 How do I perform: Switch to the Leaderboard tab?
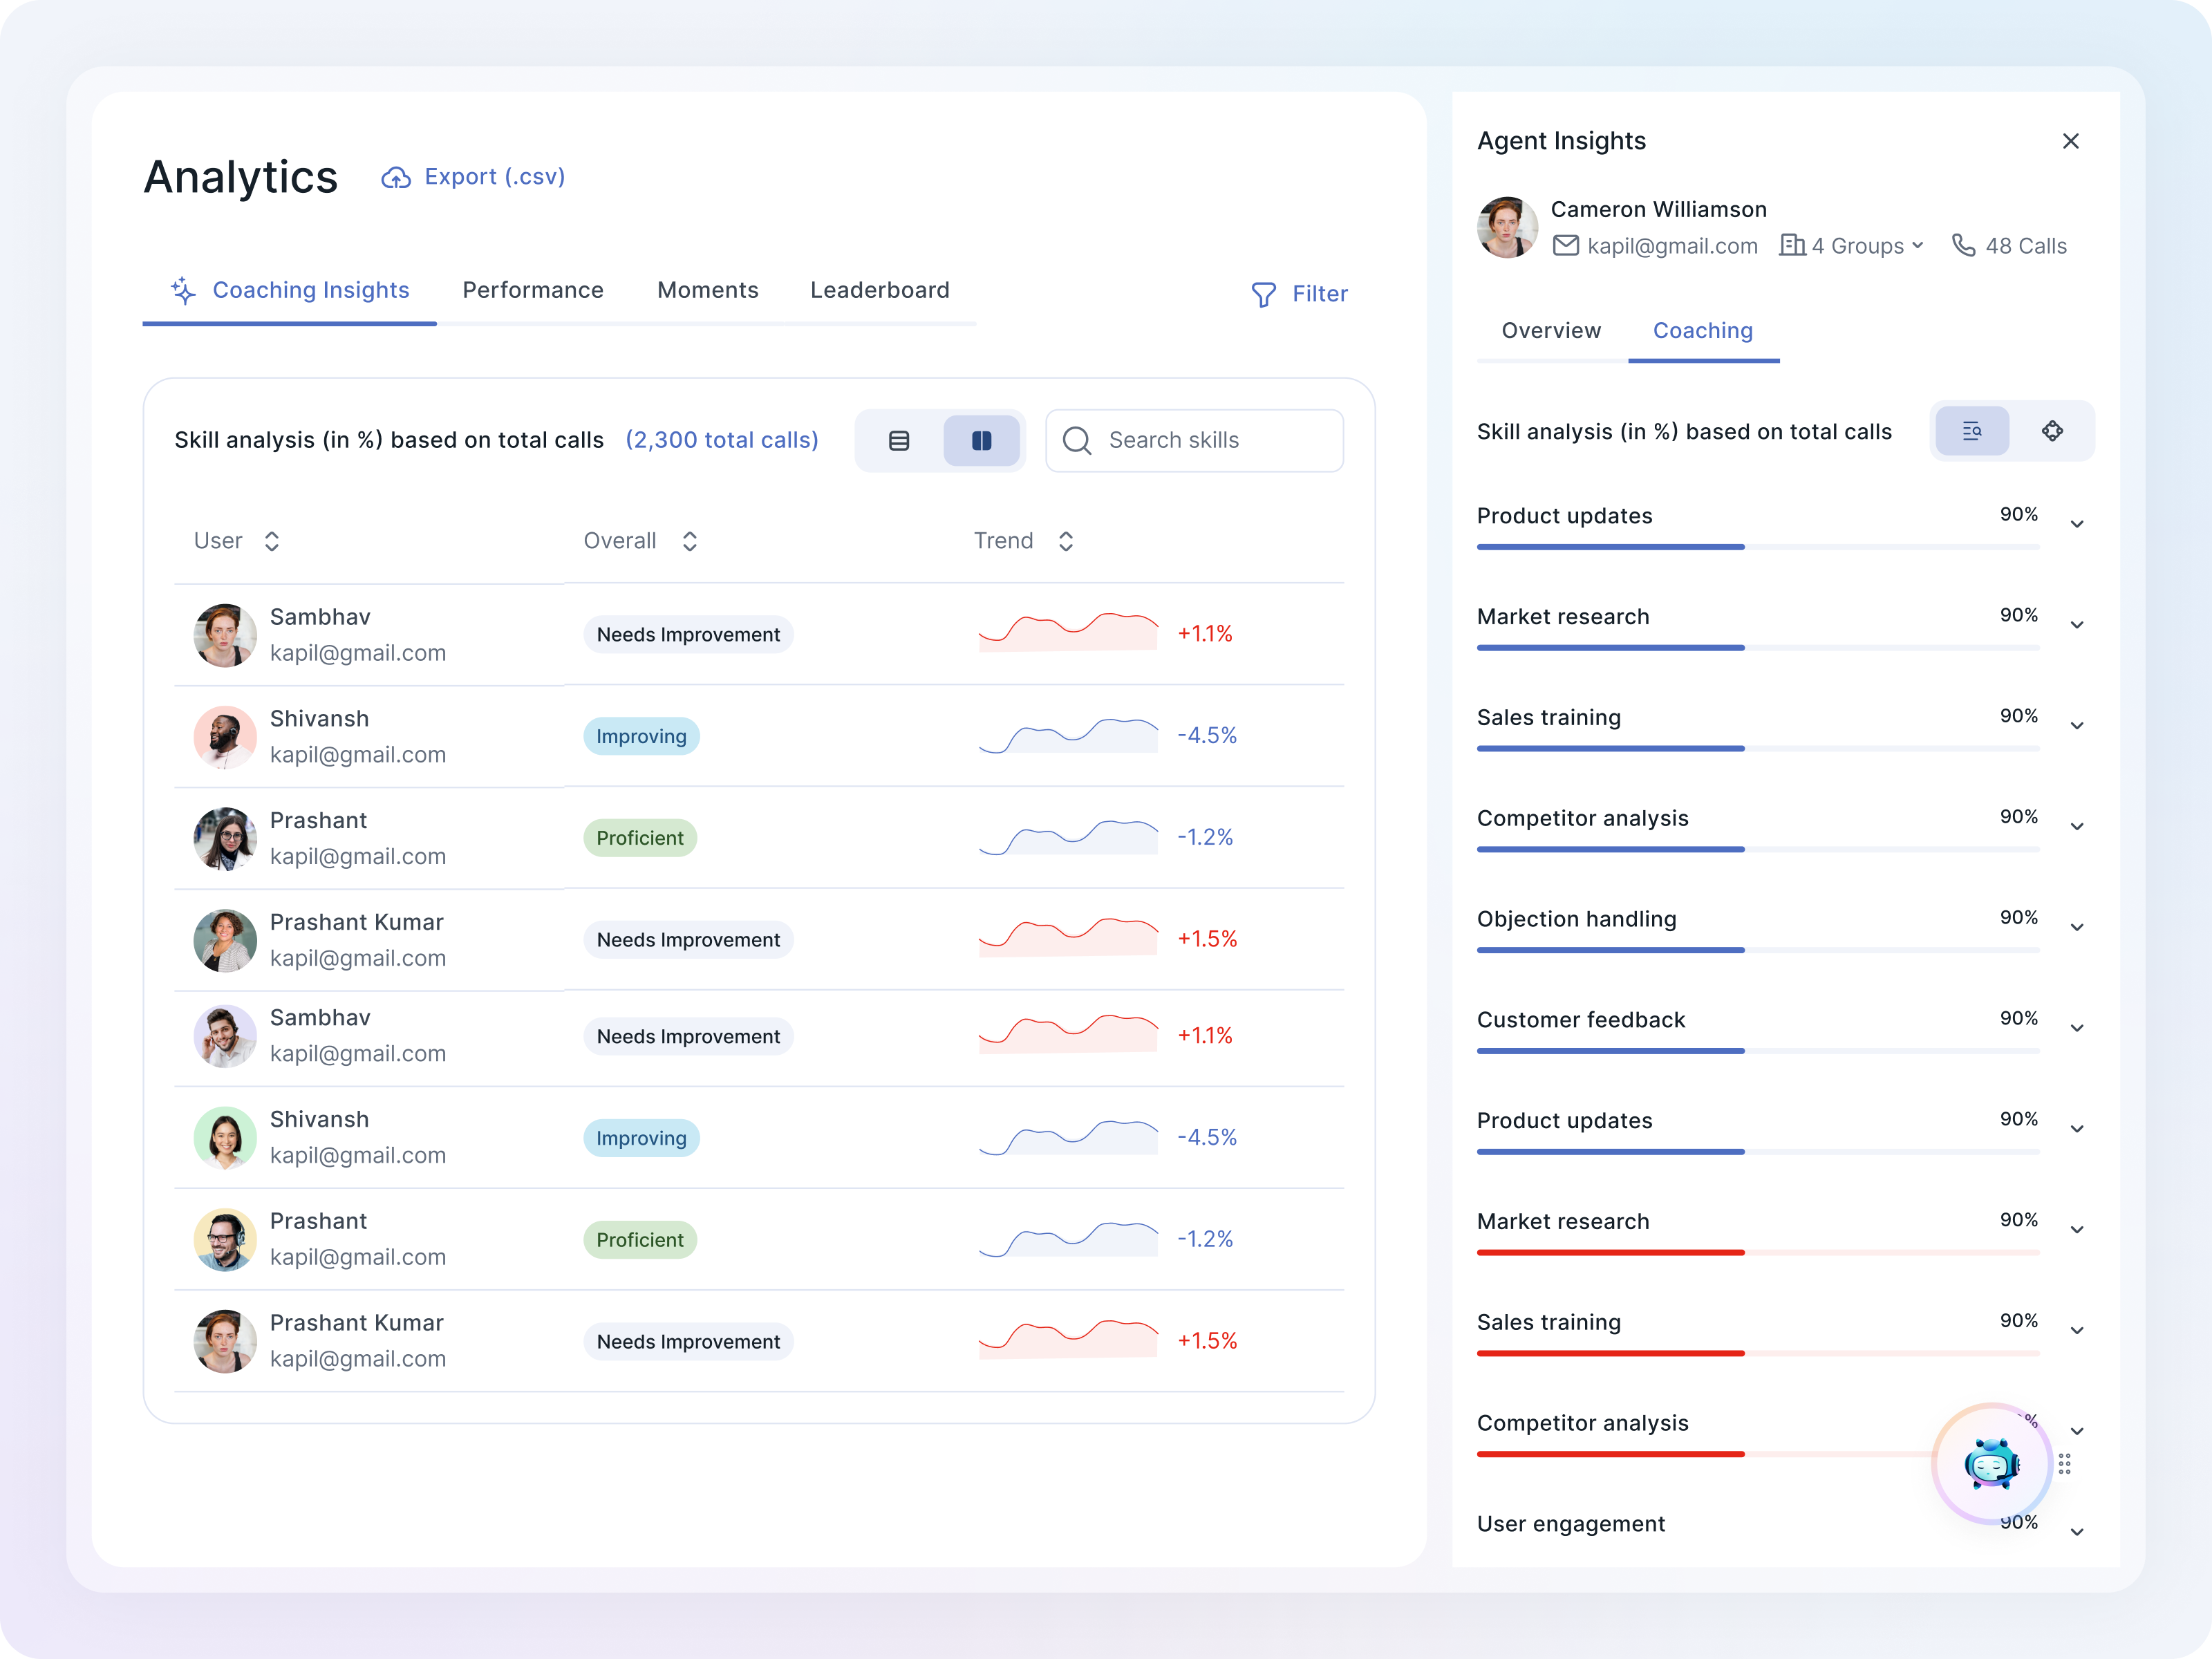click(879, 291)
